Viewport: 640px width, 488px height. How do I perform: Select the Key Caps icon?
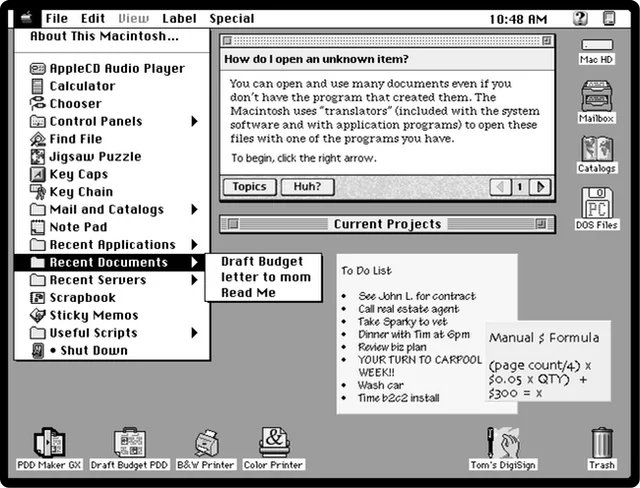38,174
